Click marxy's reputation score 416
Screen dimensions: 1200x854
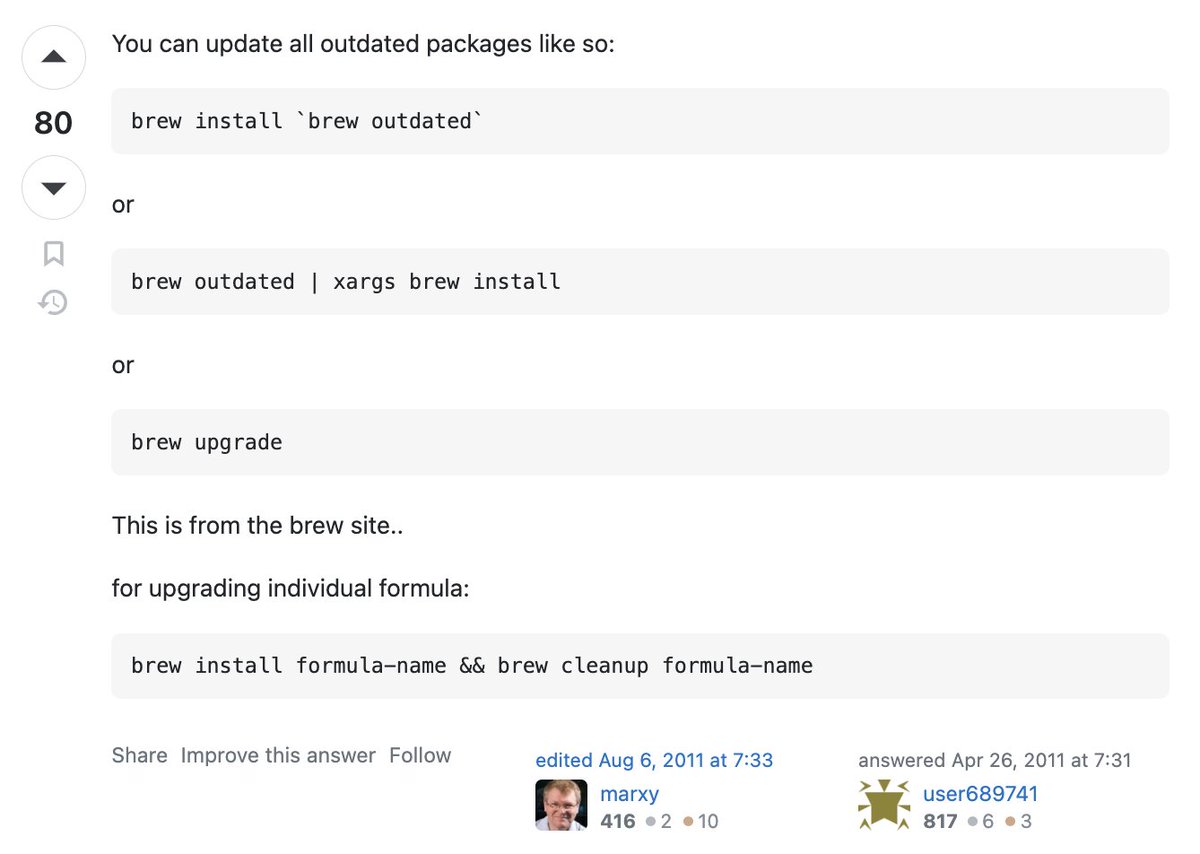coord(618,822)
